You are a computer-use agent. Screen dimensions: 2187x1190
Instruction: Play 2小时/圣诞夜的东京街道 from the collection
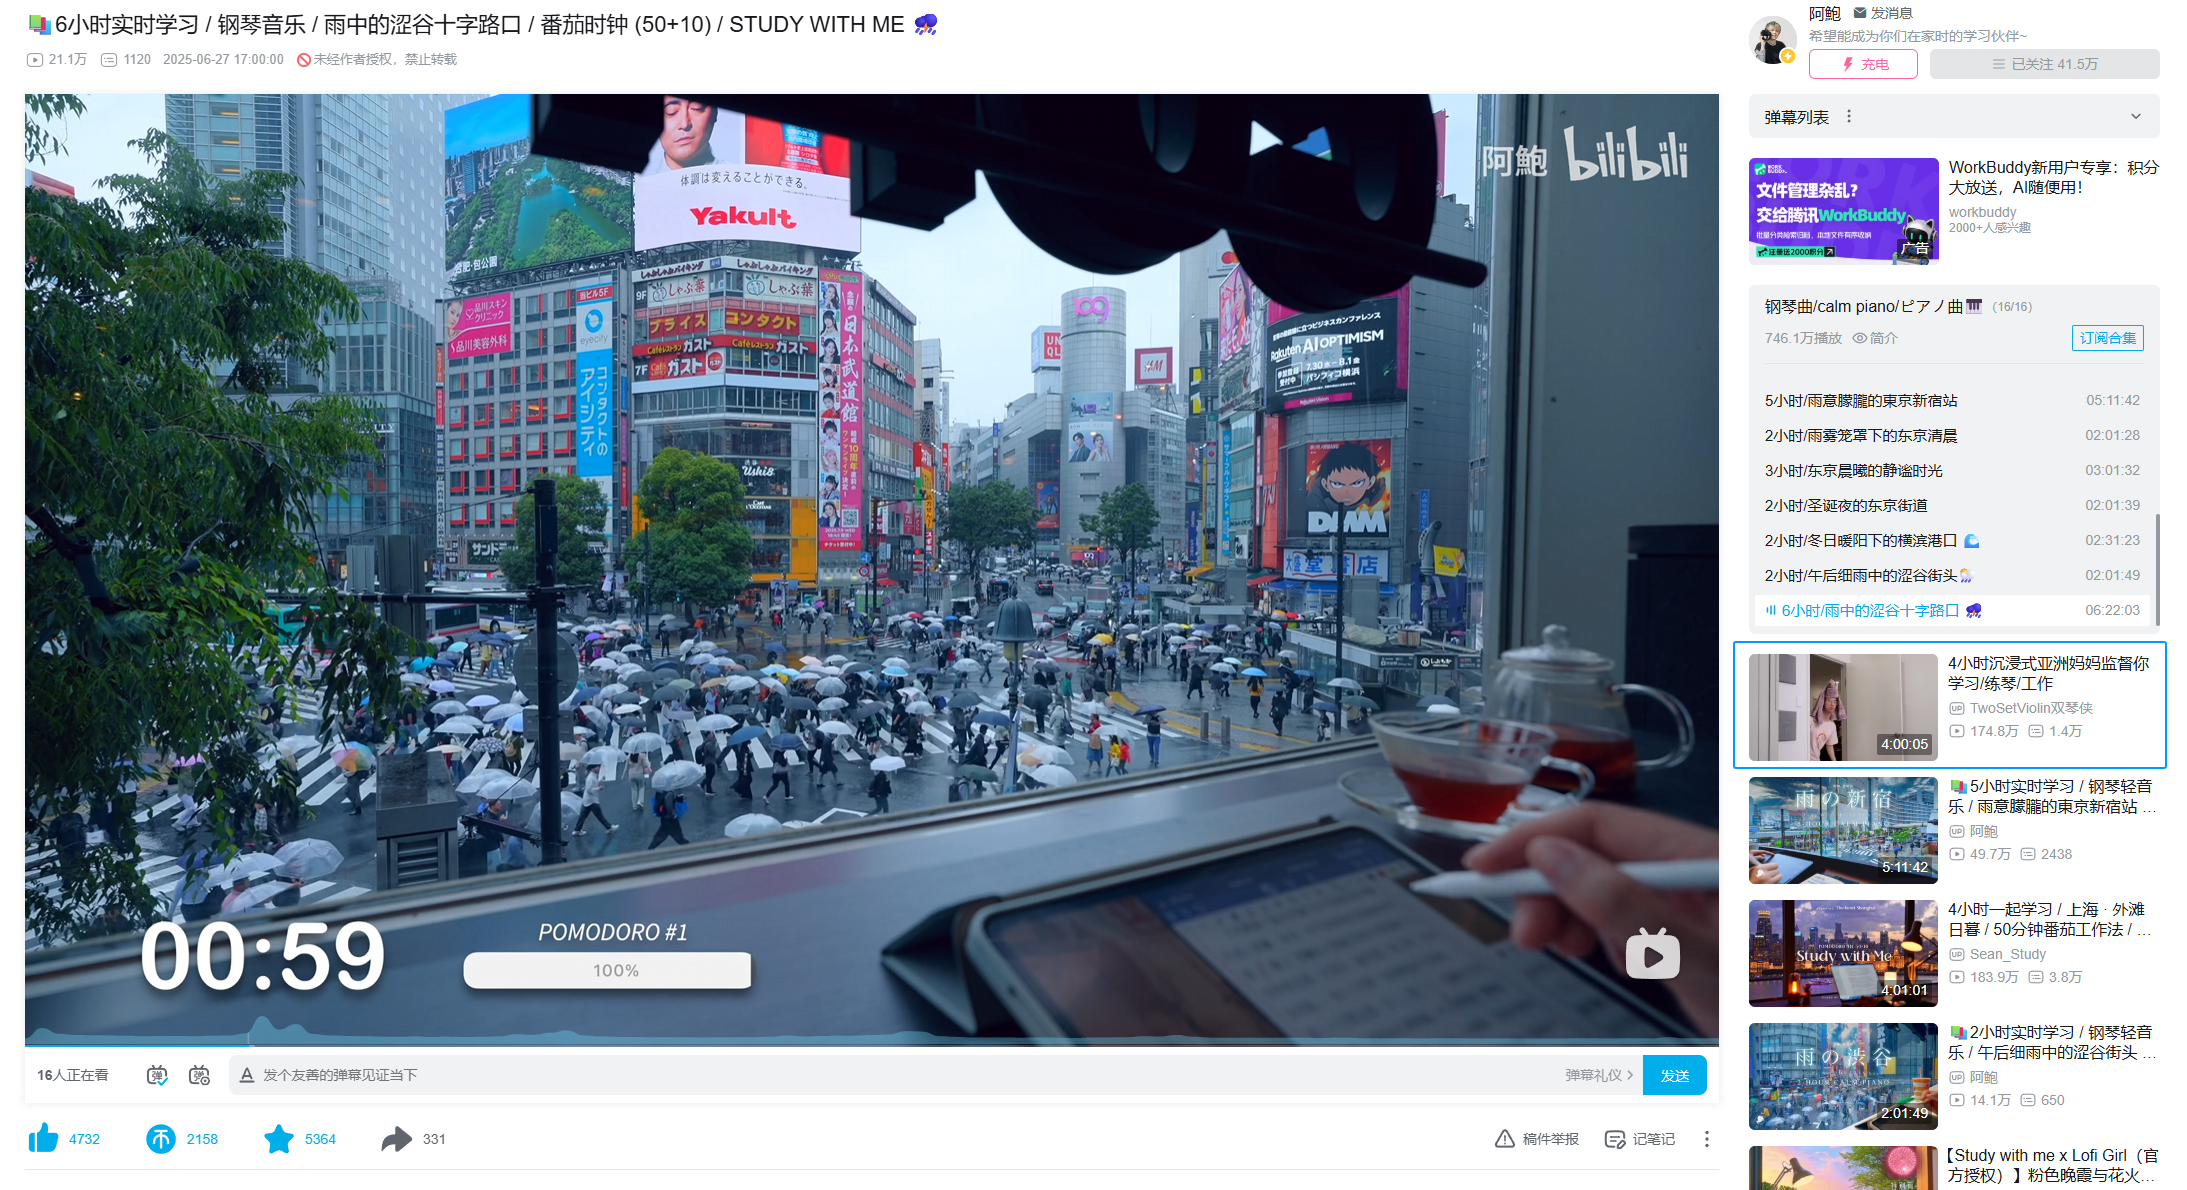[x=1952, y=505]
